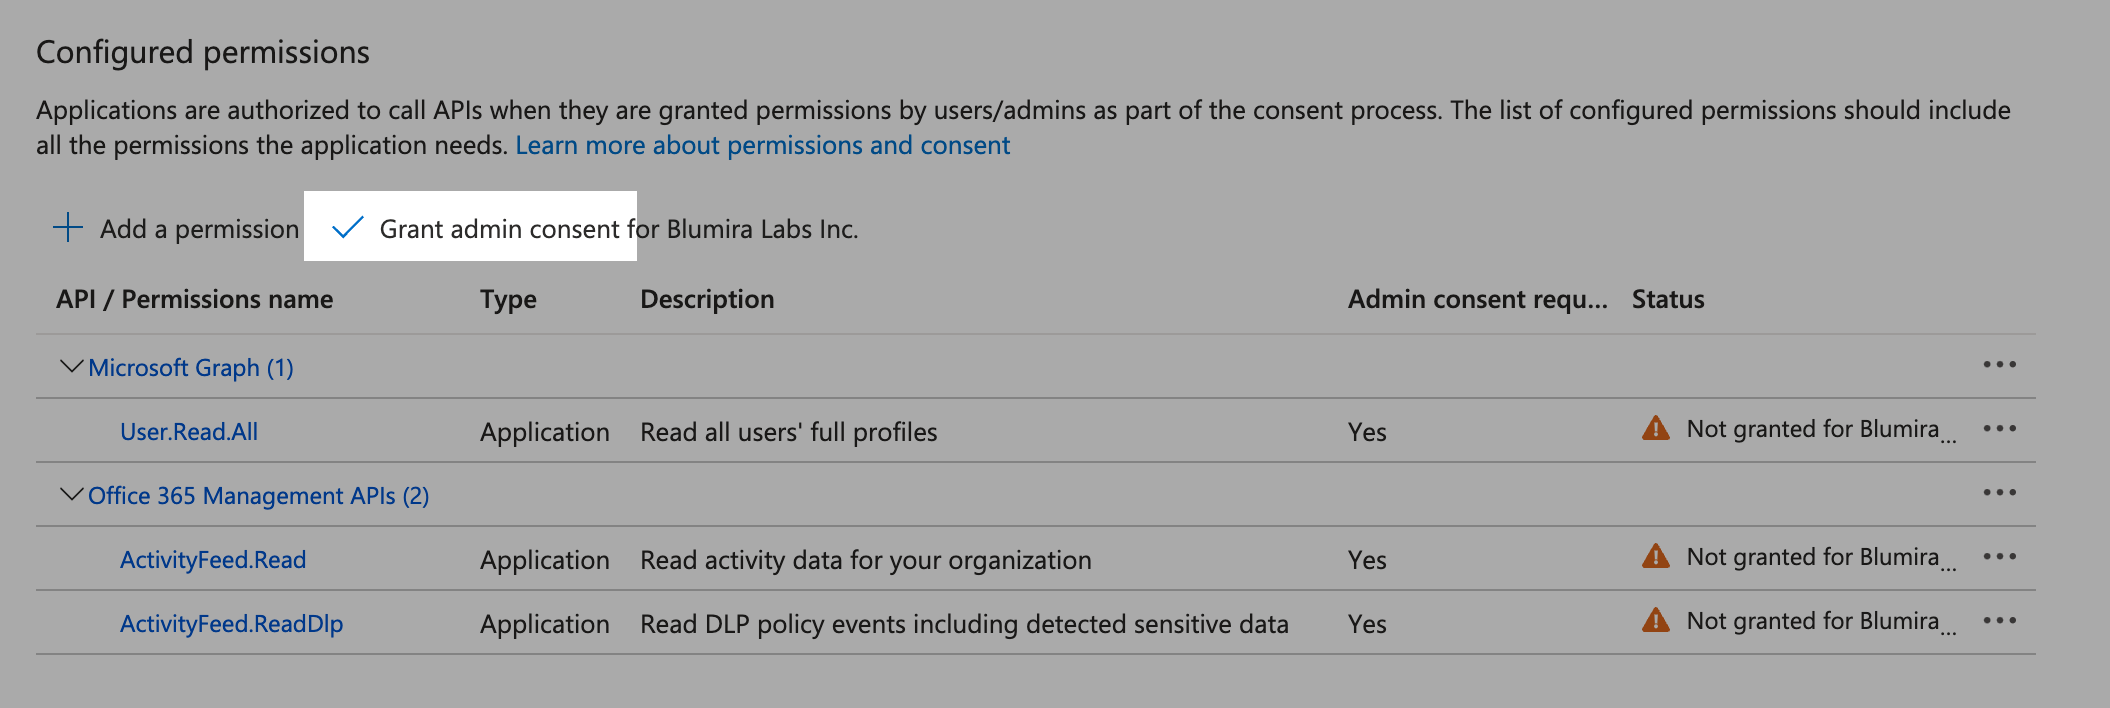Click the warning icon on User.Read.All status

pos(1656,429)
